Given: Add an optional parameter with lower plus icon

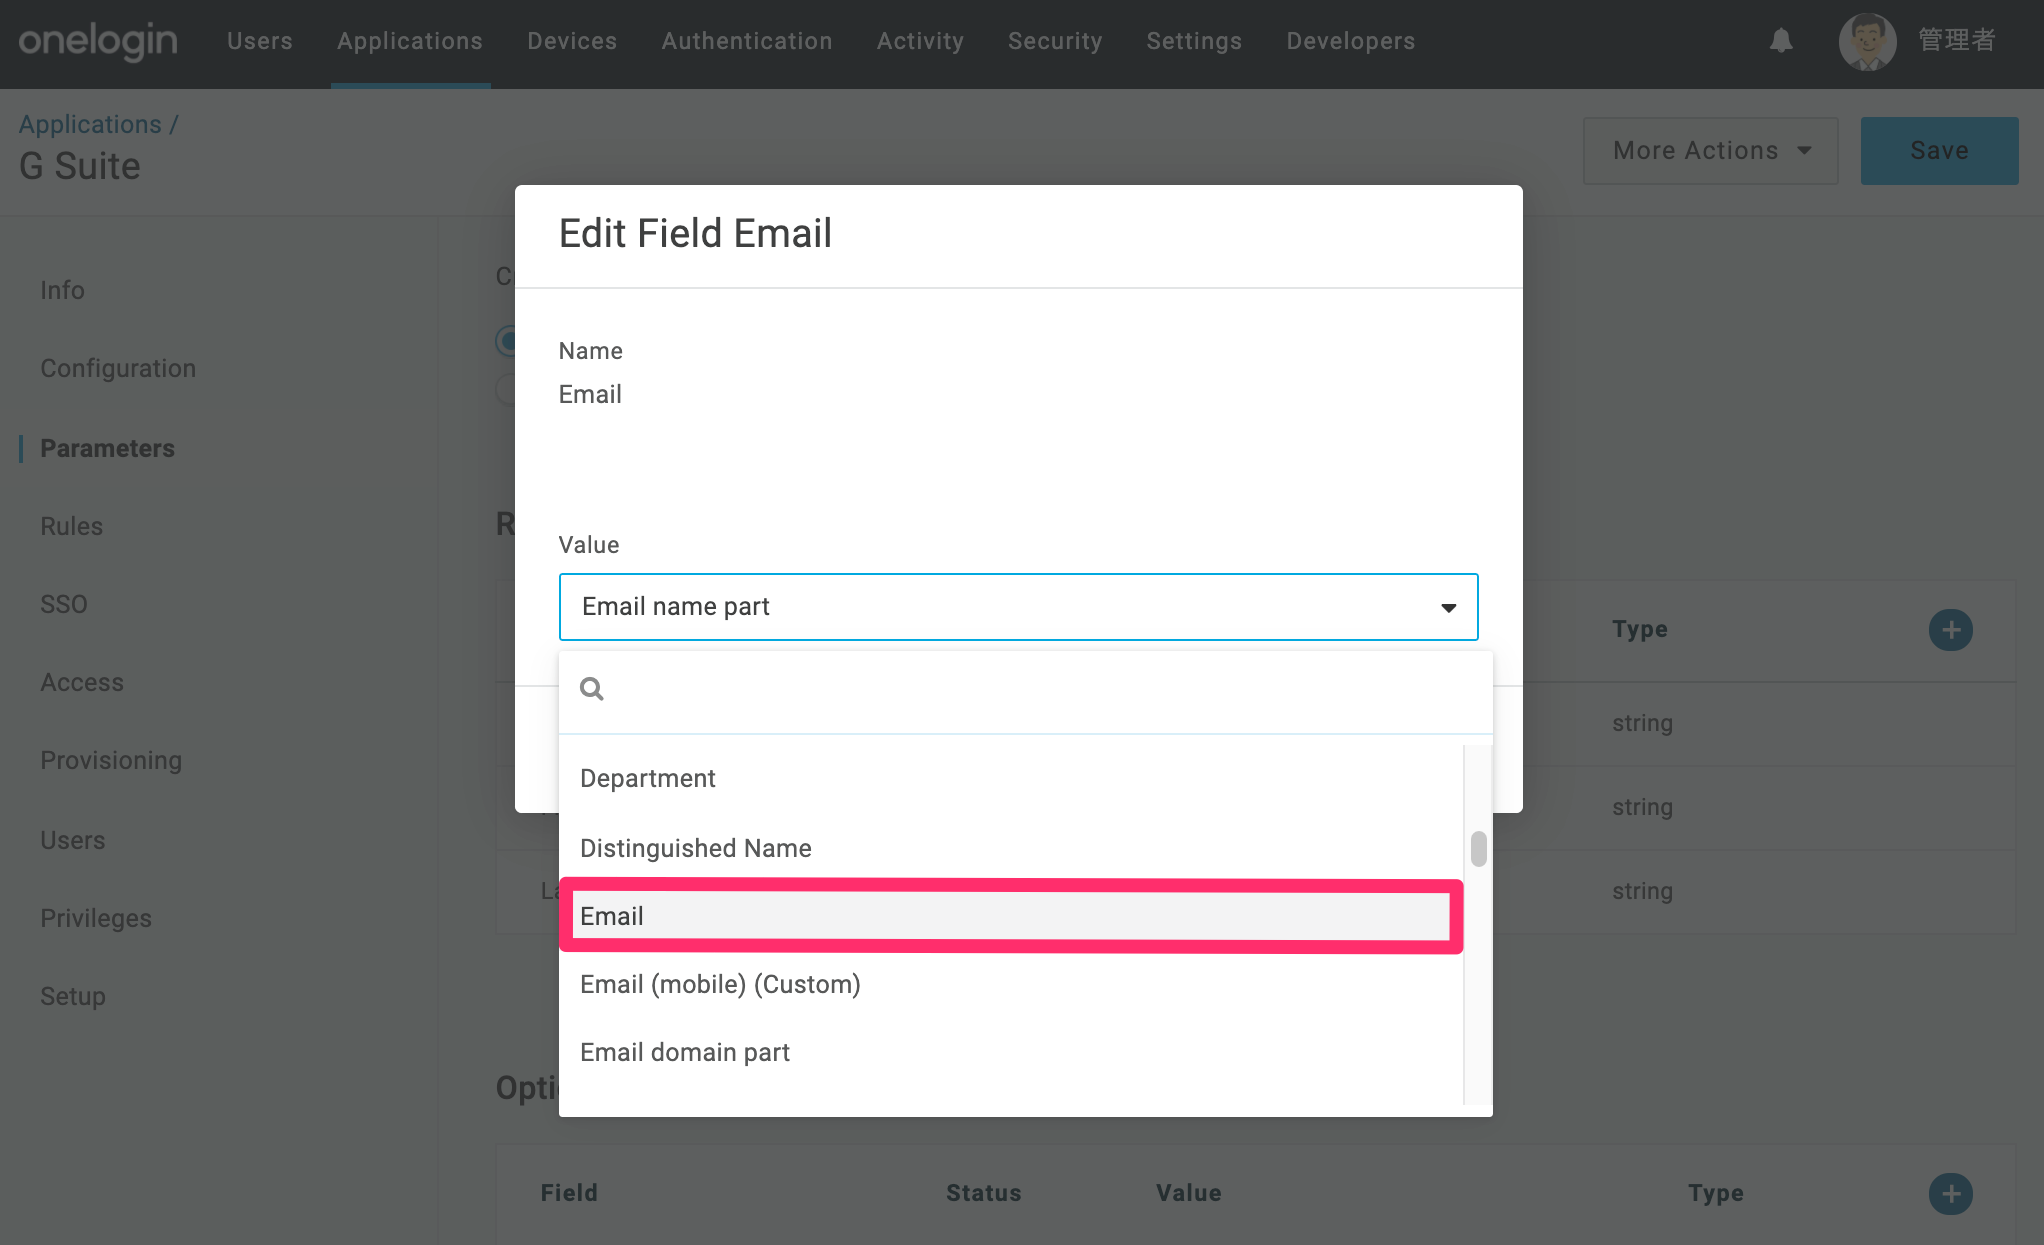Looking at the screenshot, I should tap(1950, 1193).
